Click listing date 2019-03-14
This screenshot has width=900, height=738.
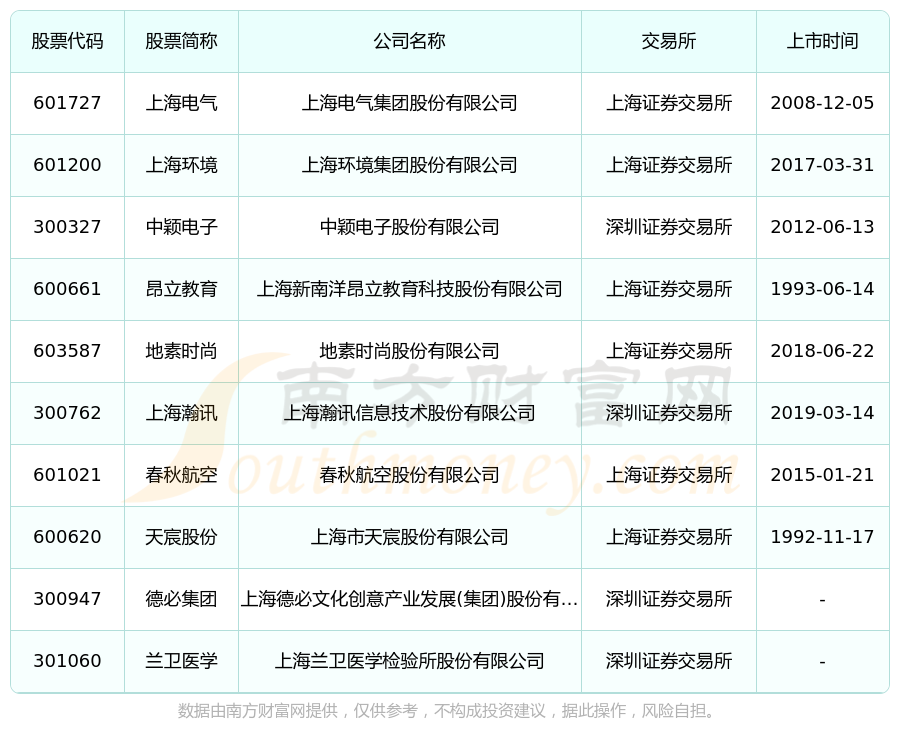pyautogui.click(x=823, y=413)
